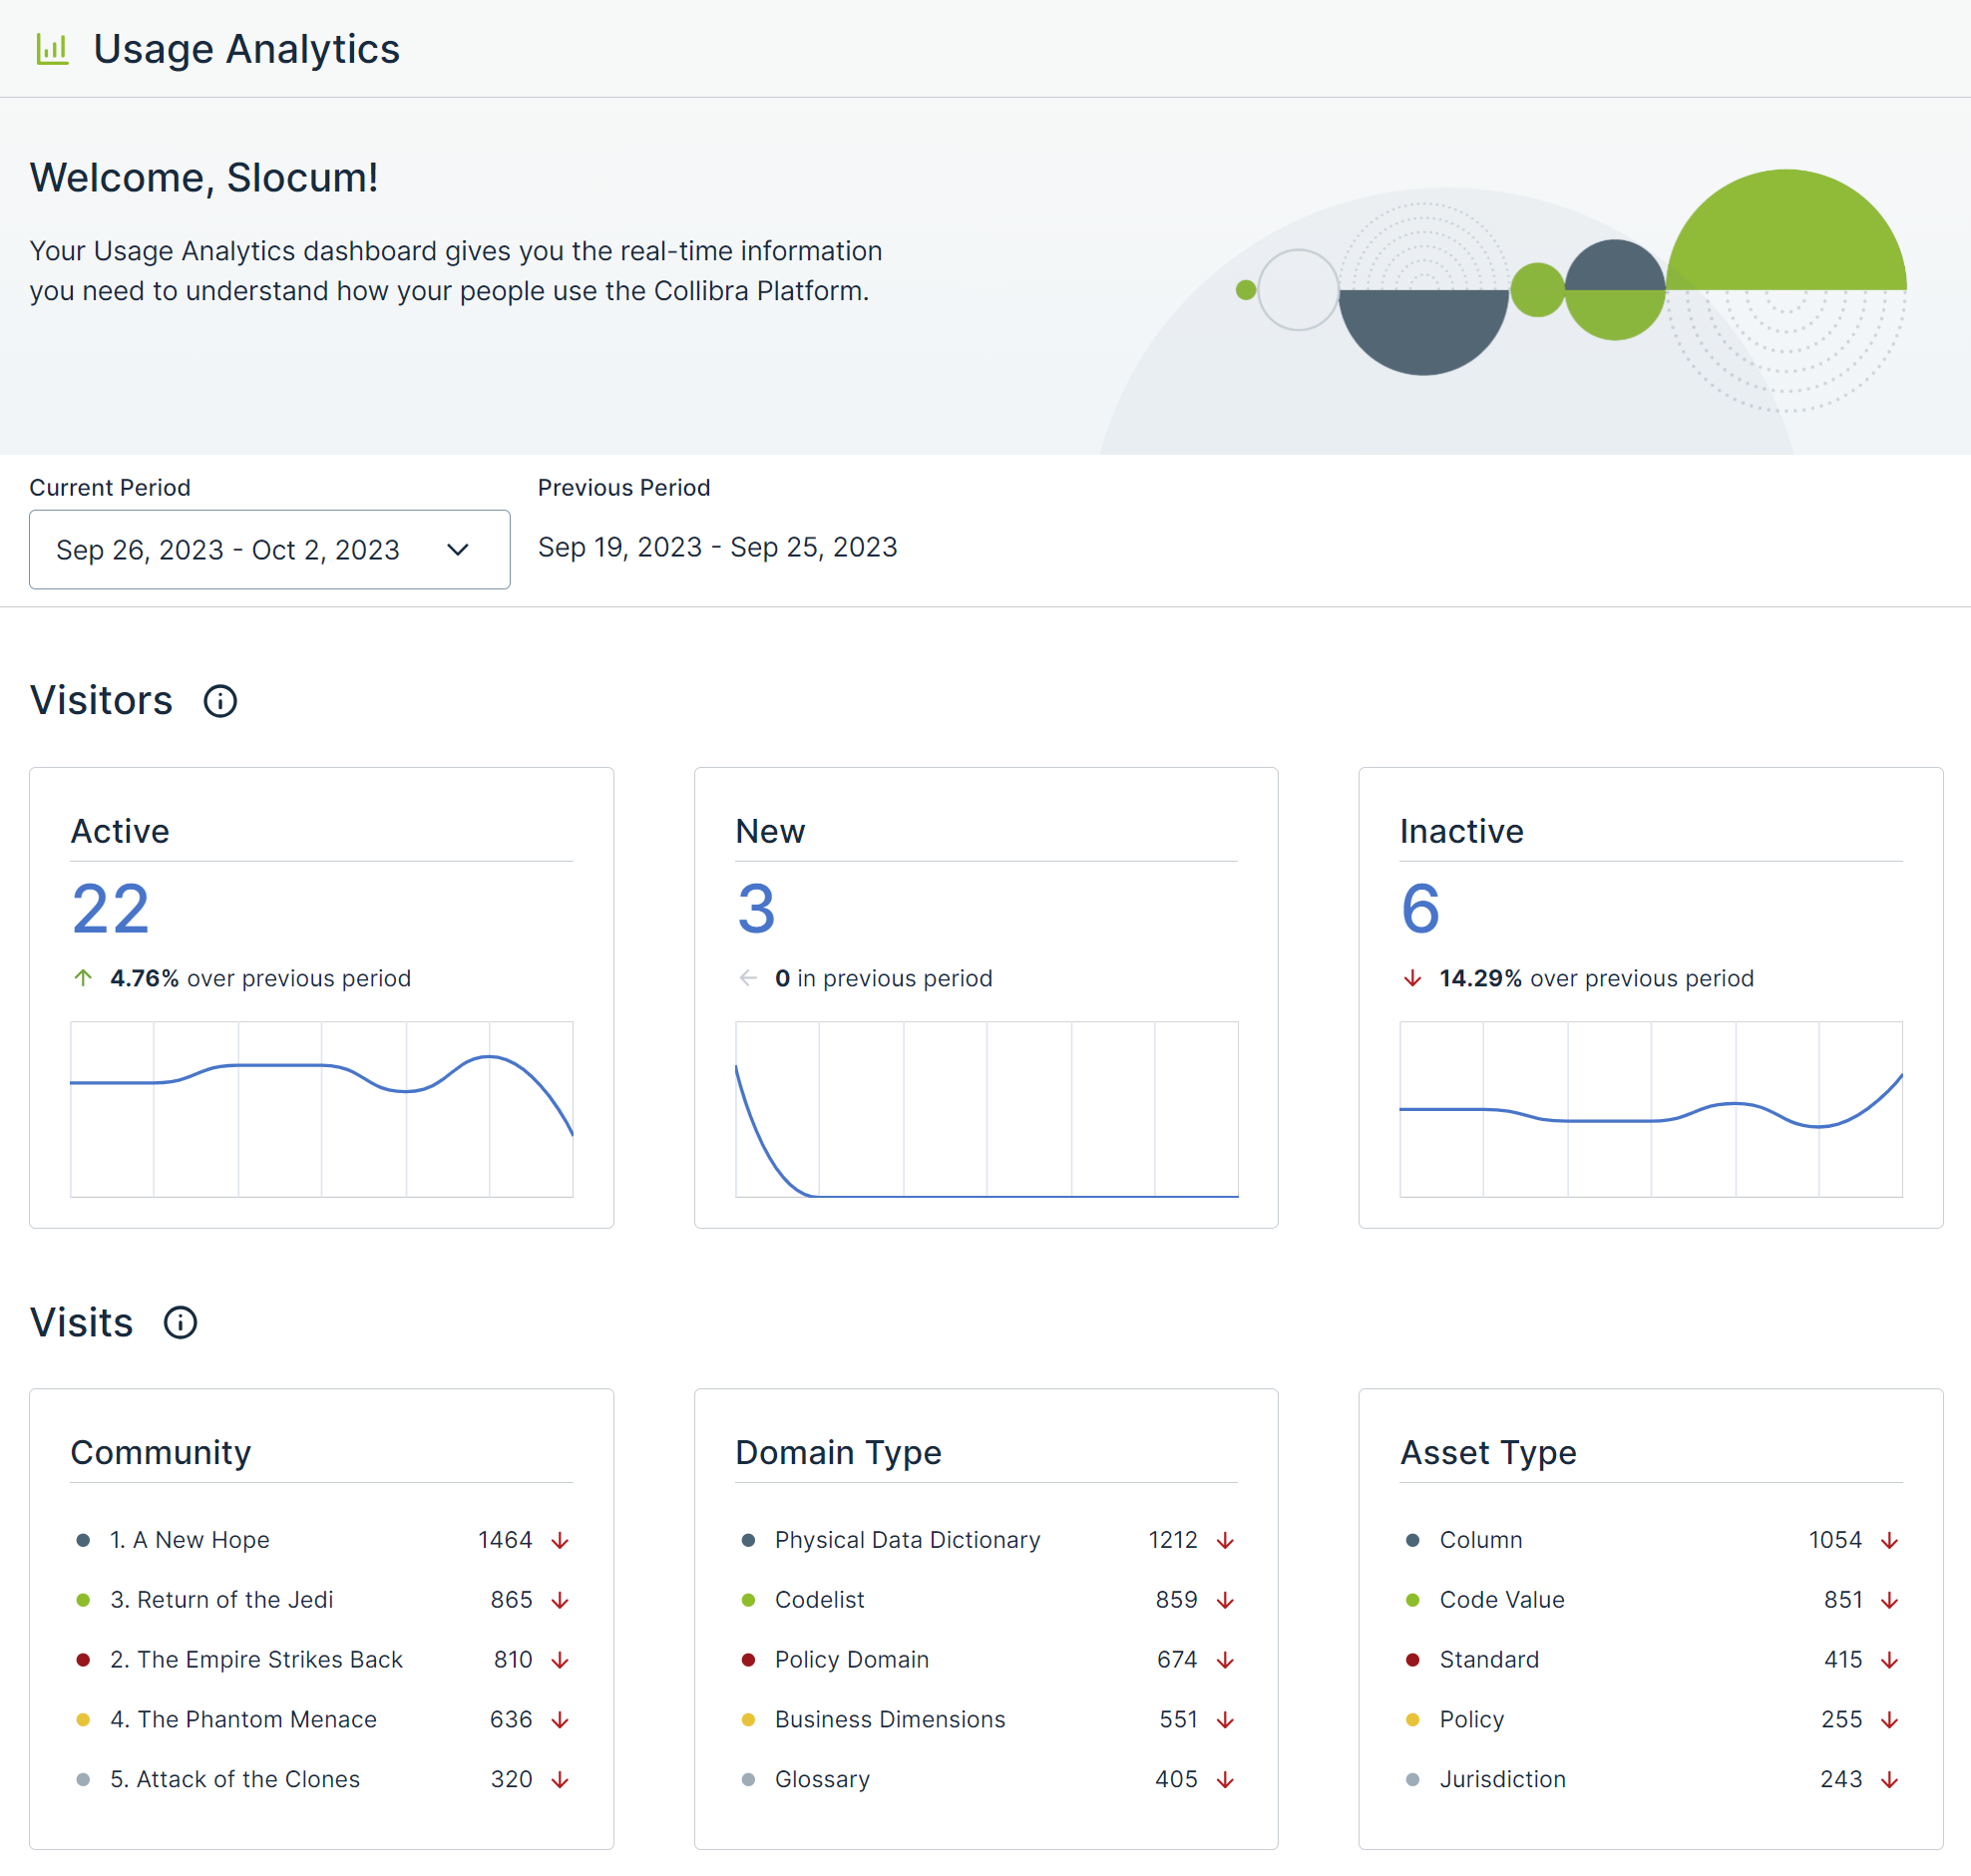Screen dimensions: 1971x1876
Task: Toggle the legend dot for Return of the Jedi
Action: pyautogui.click(x=83, y=1600)
